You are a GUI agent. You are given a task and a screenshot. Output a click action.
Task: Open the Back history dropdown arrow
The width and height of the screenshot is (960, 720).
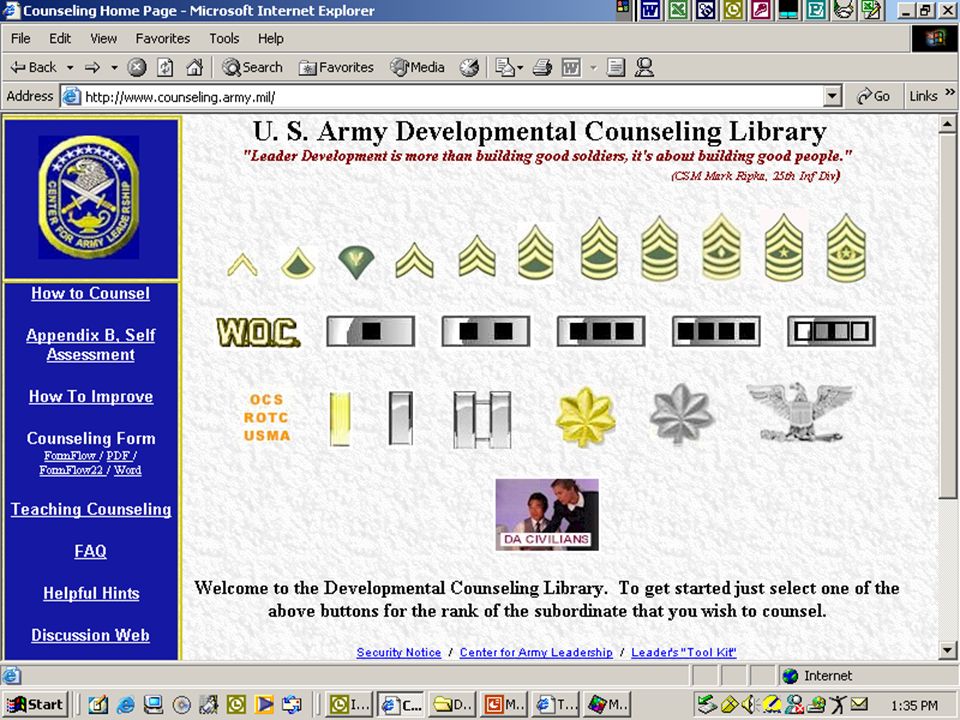70,67
